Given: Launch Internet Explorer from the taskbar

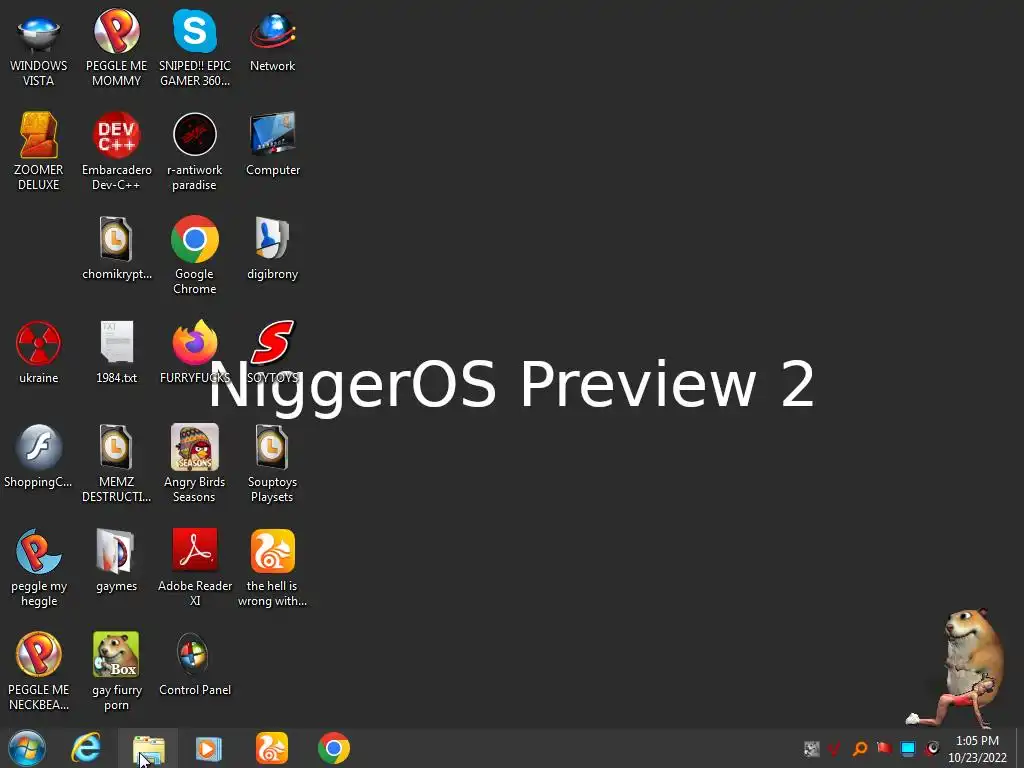Looking at the screenshot, I should tap(86, 748).
